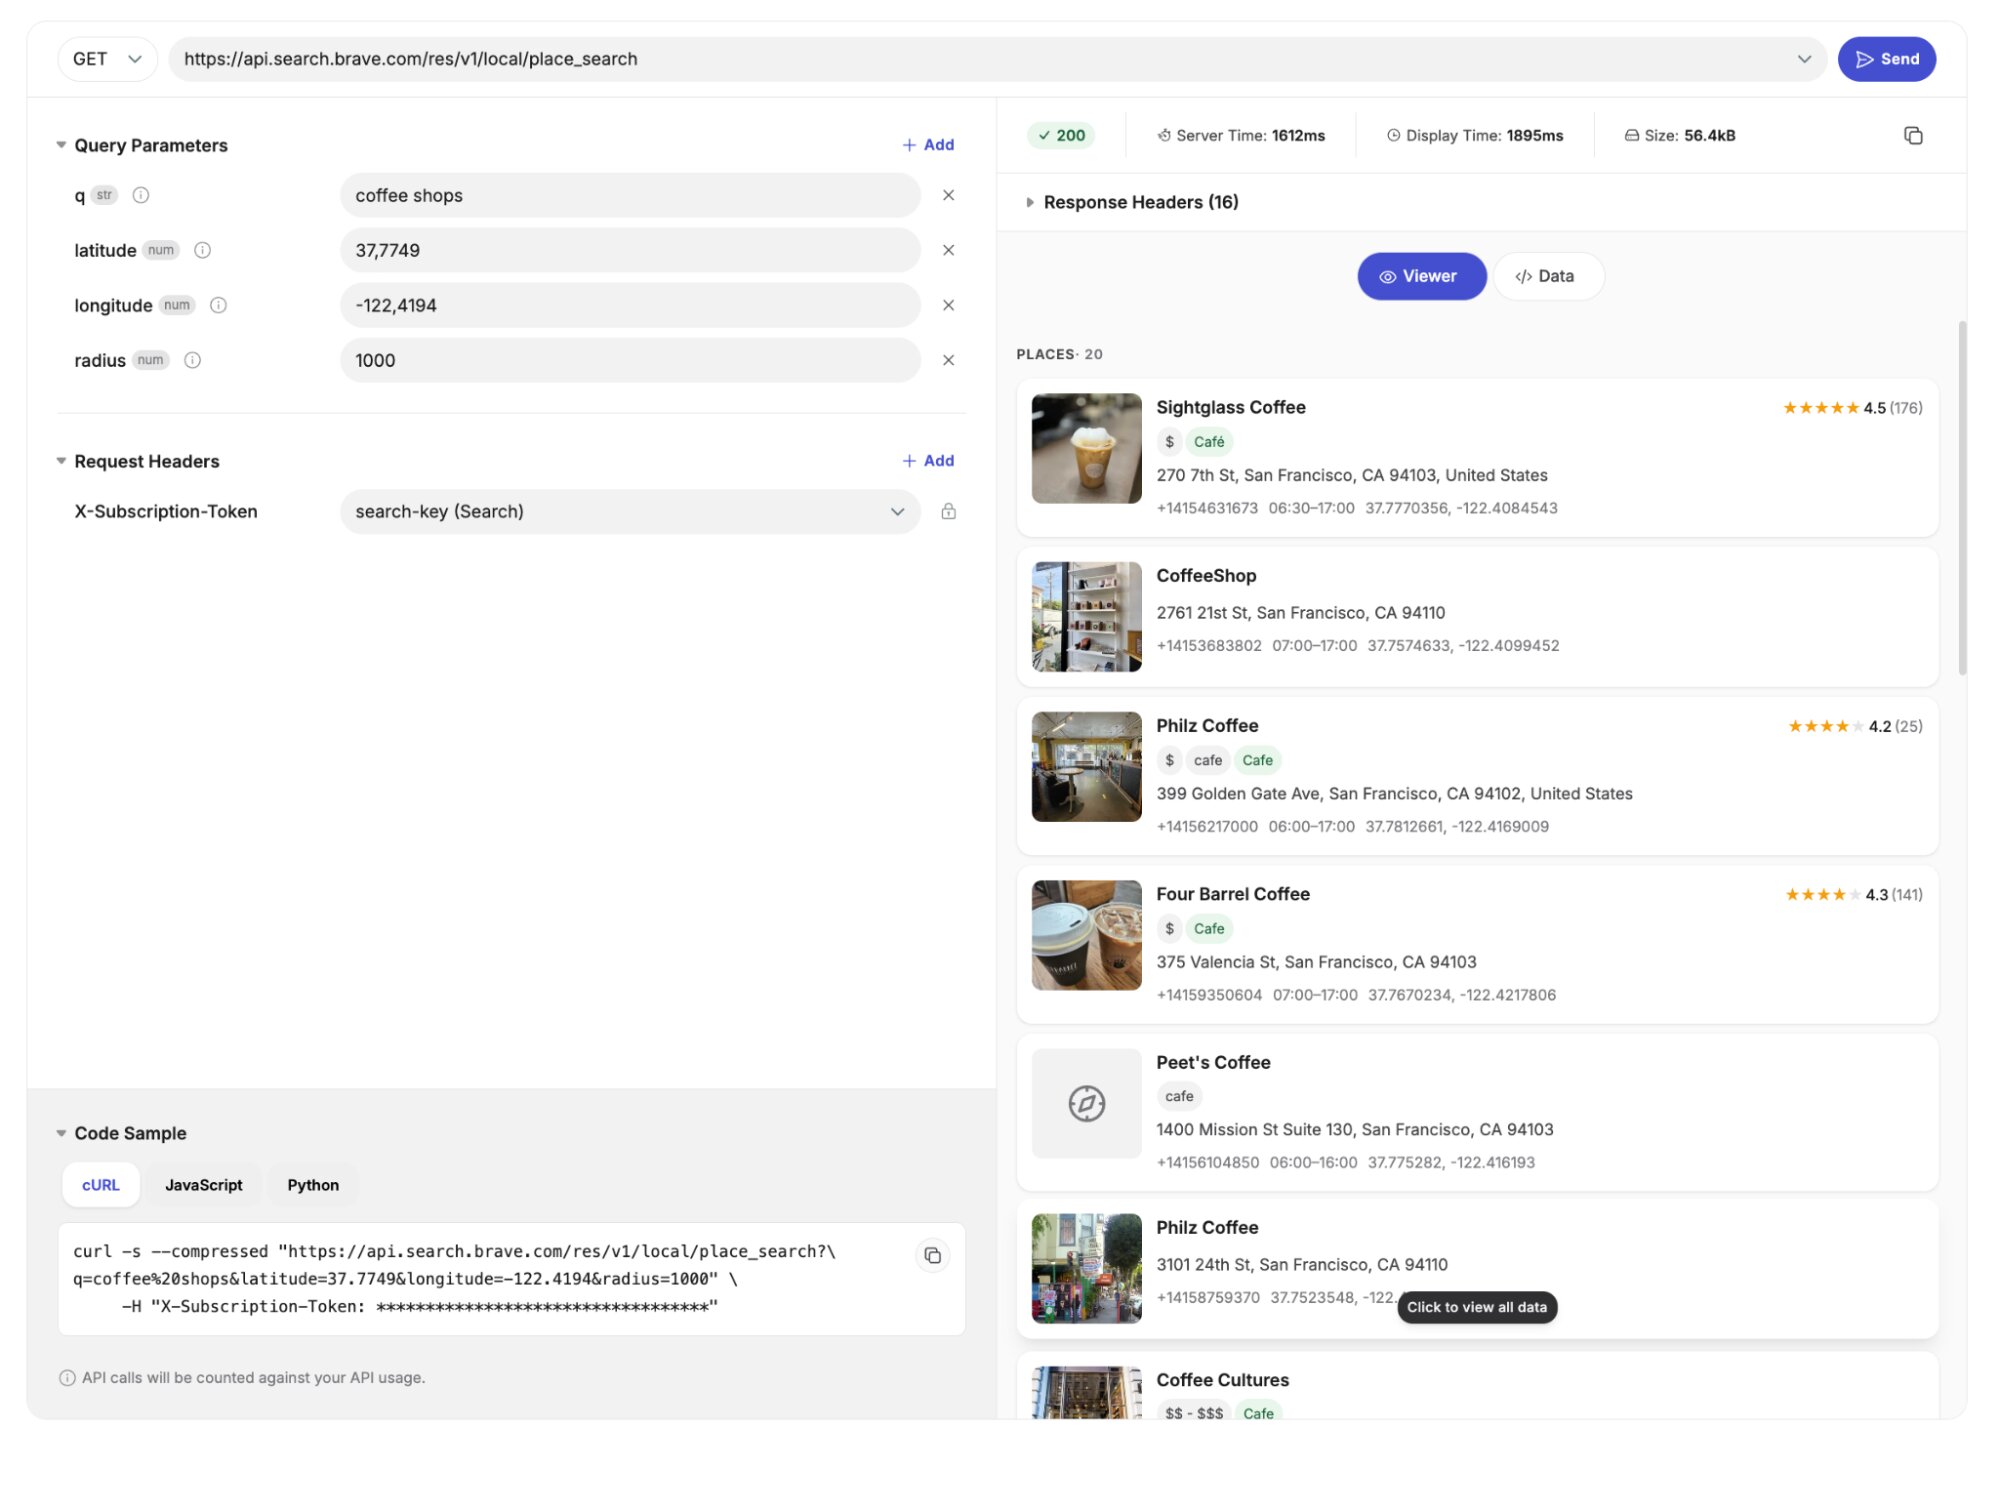
Task: Show info for the q parameter
Action: click(x=141, y=195)
